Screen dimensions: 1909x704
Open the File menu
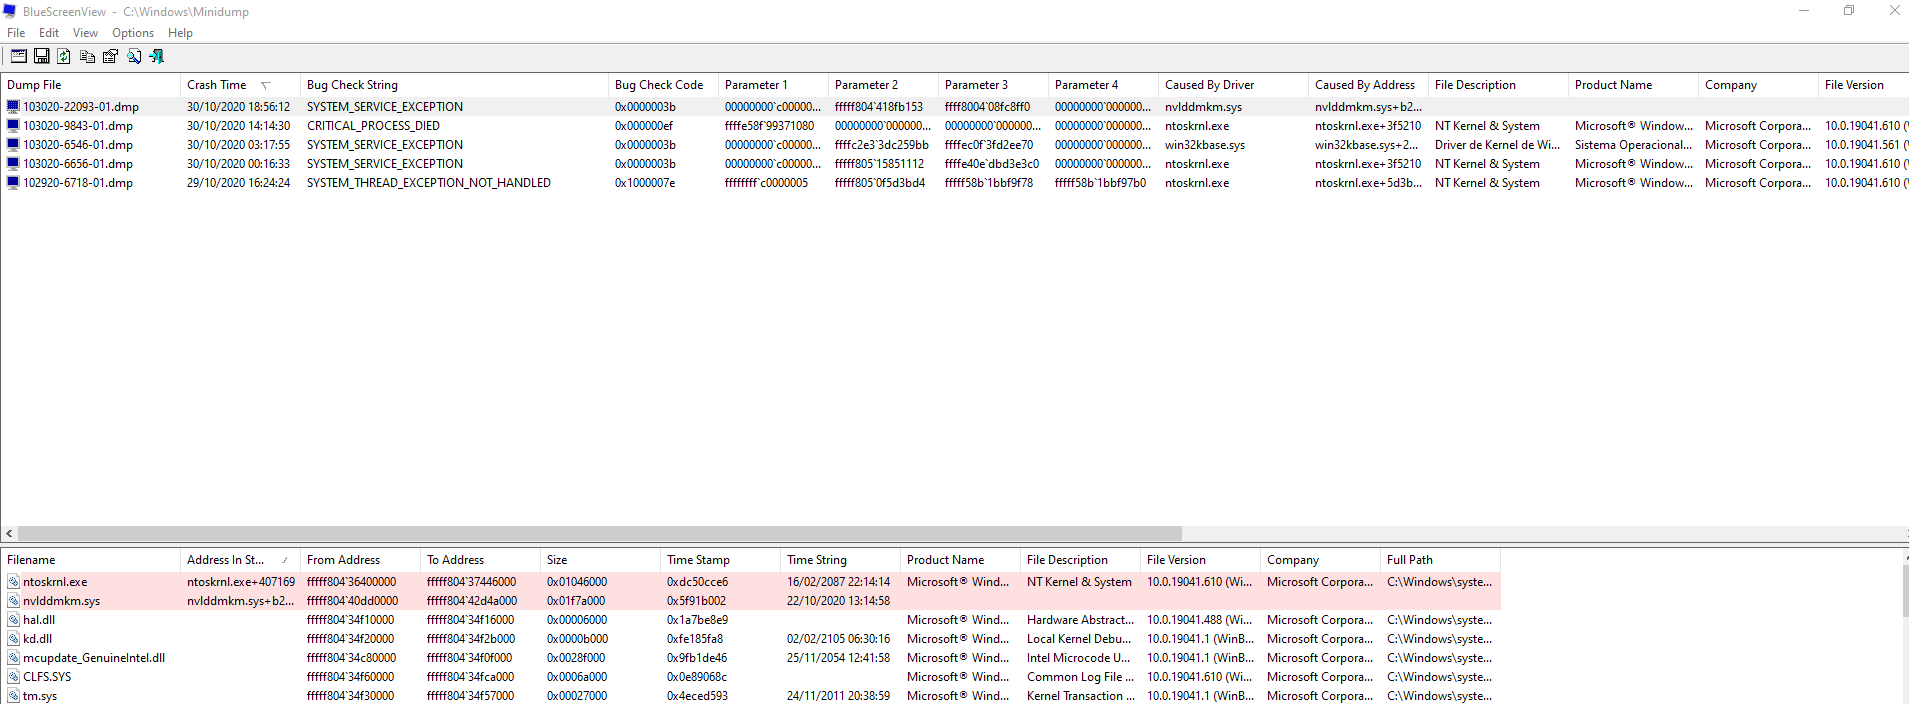pyautogui.click(x=16, y=33)
